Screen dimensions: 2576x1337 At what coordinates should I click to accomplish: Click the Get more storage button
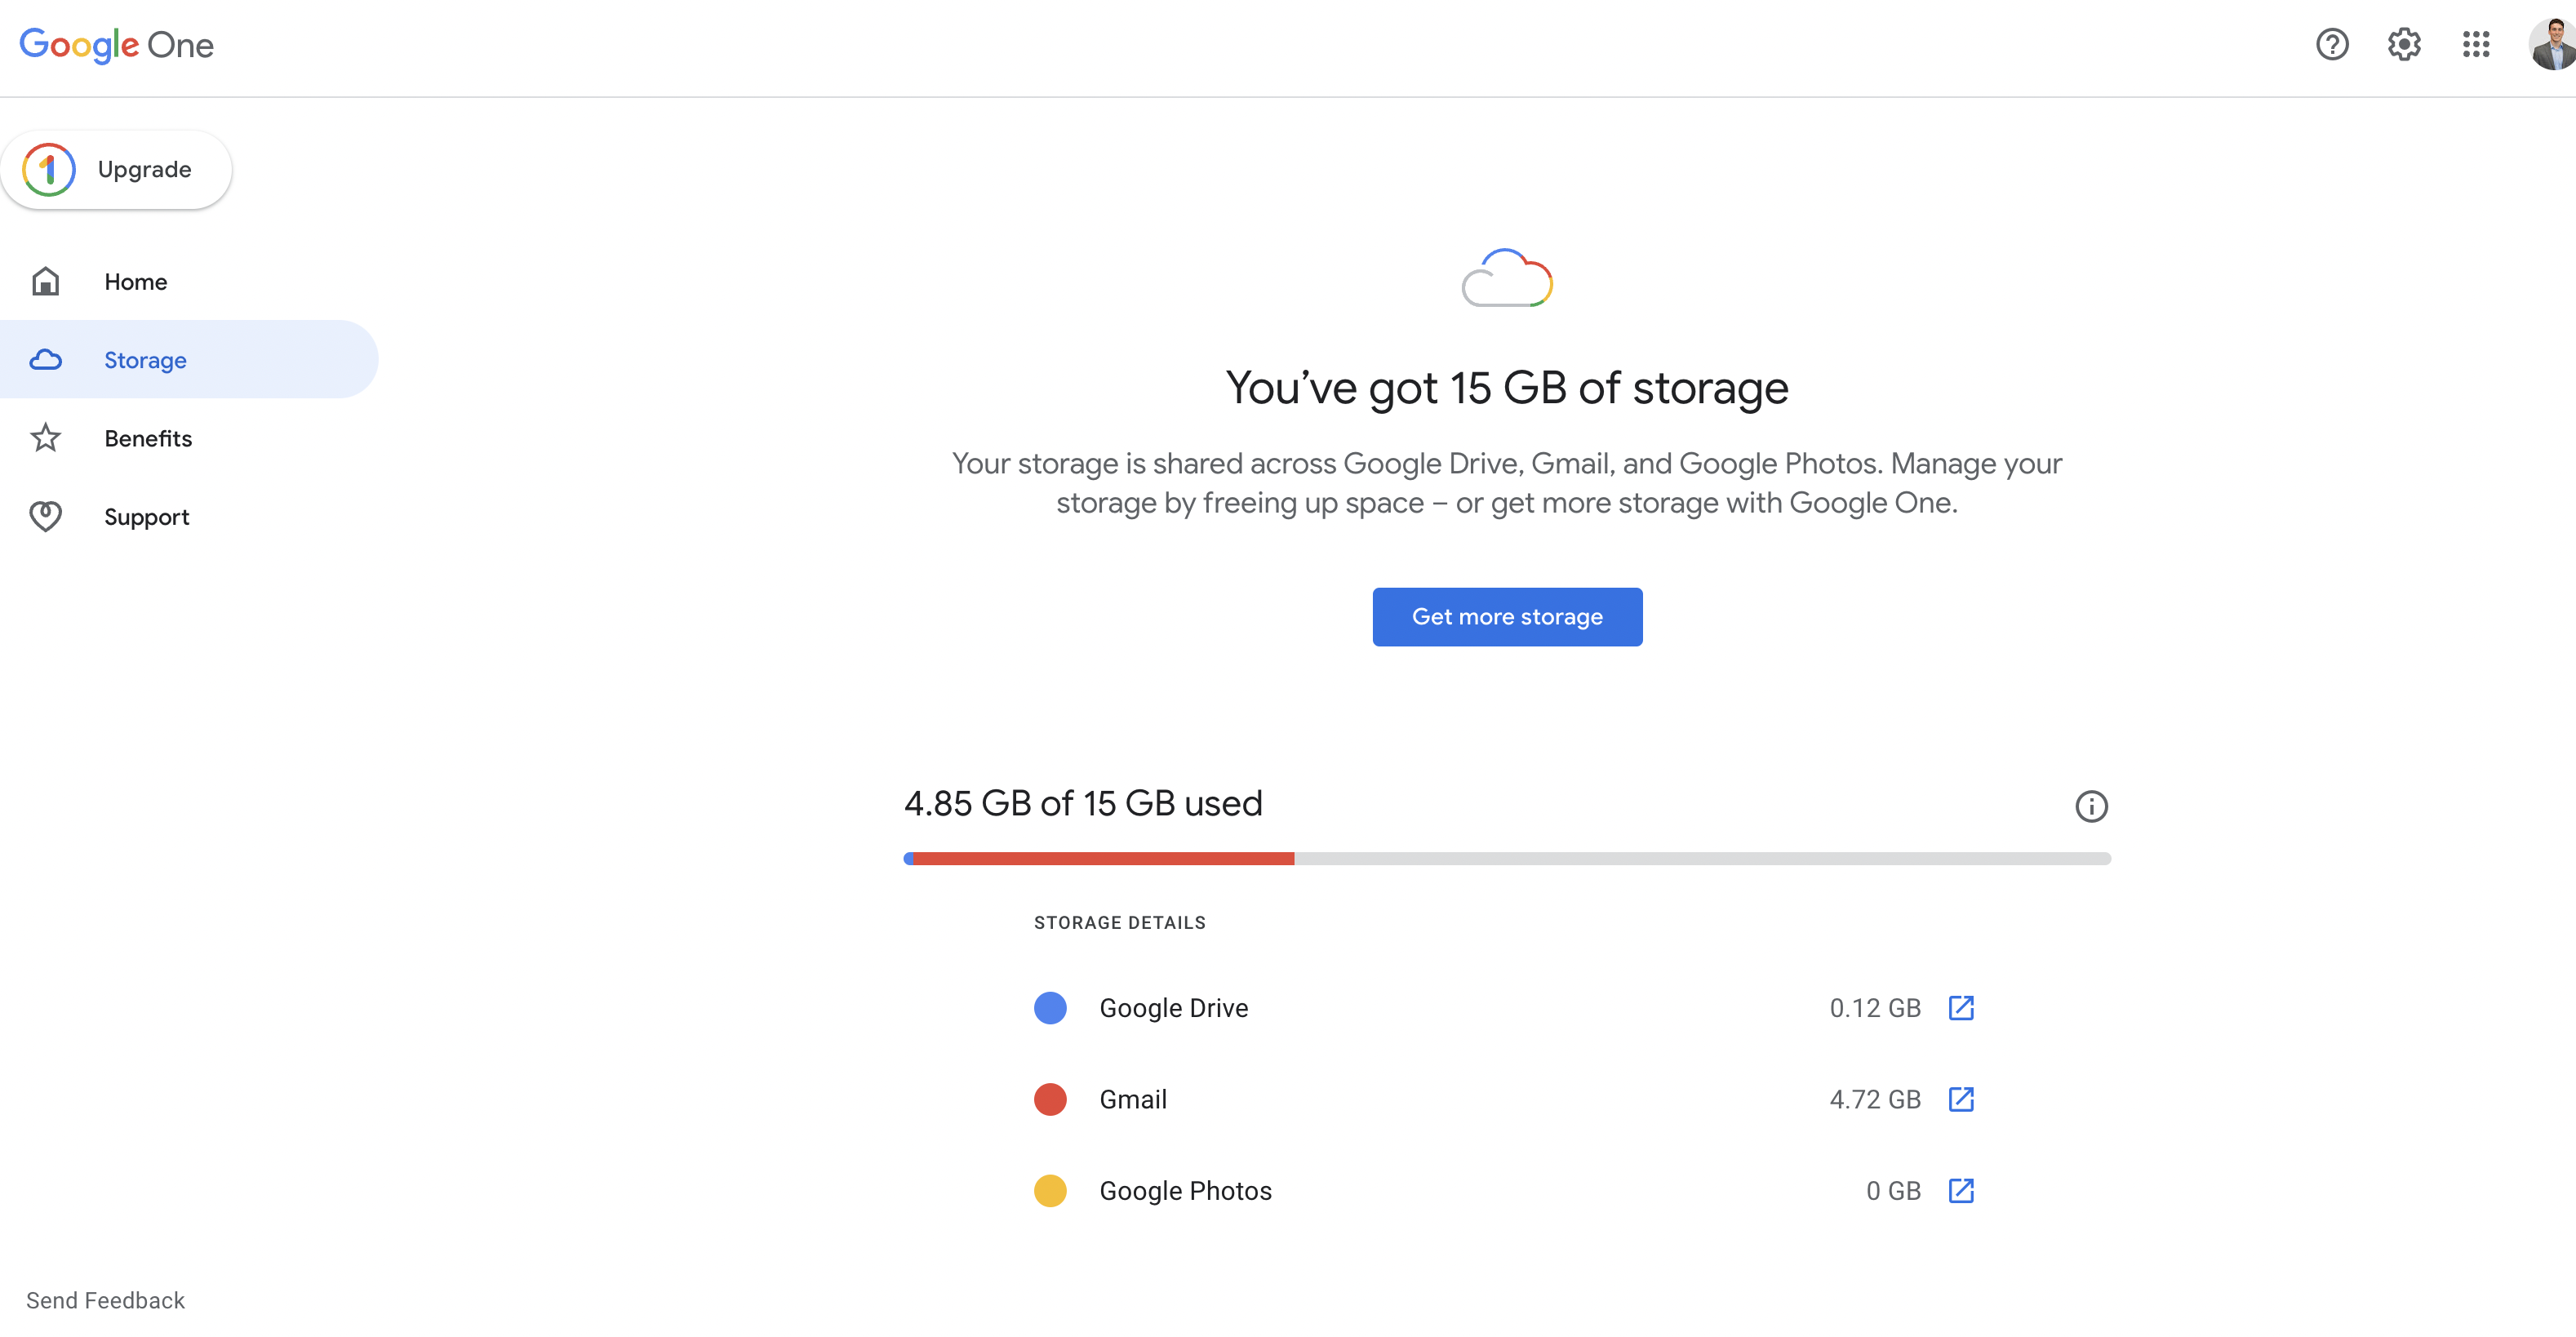tap(1506, 616)
